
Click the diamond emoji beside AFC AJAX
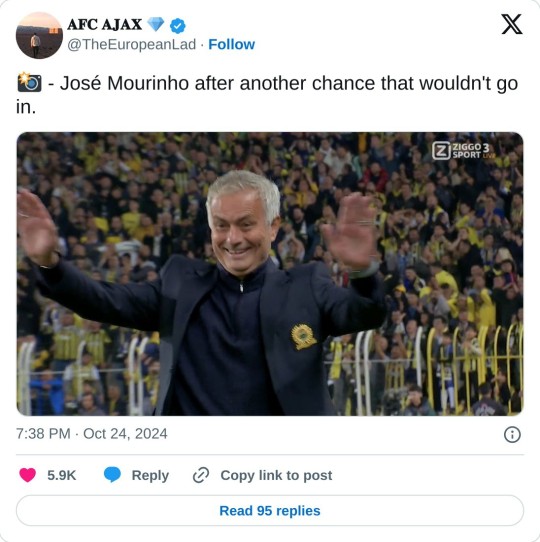(x=156, y=24)
